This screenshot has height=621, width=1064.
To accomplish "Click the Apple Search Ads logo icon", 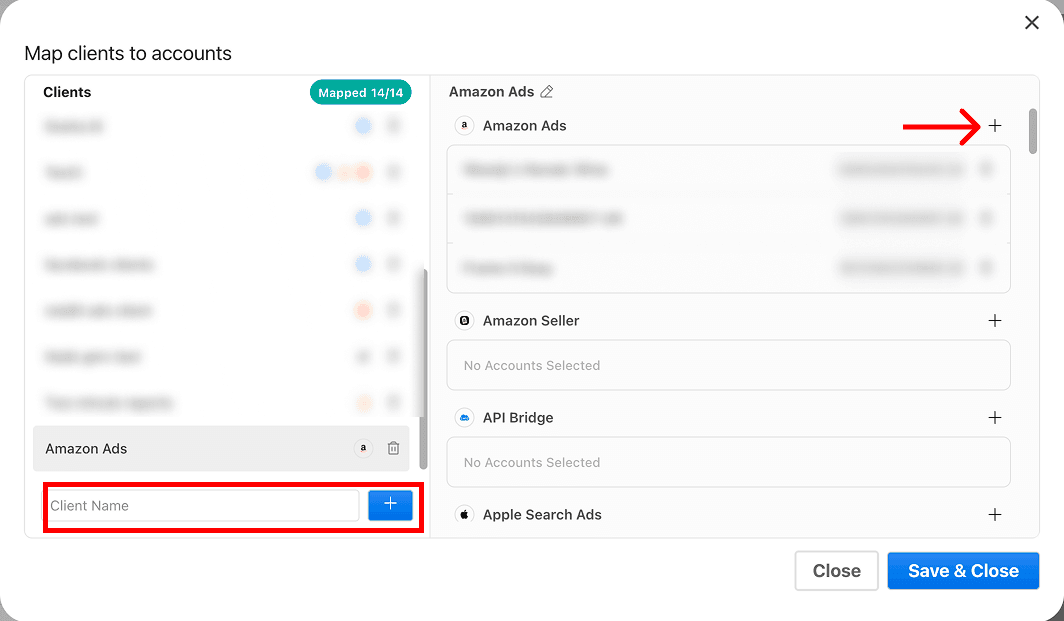I will (x=464, y=514).
